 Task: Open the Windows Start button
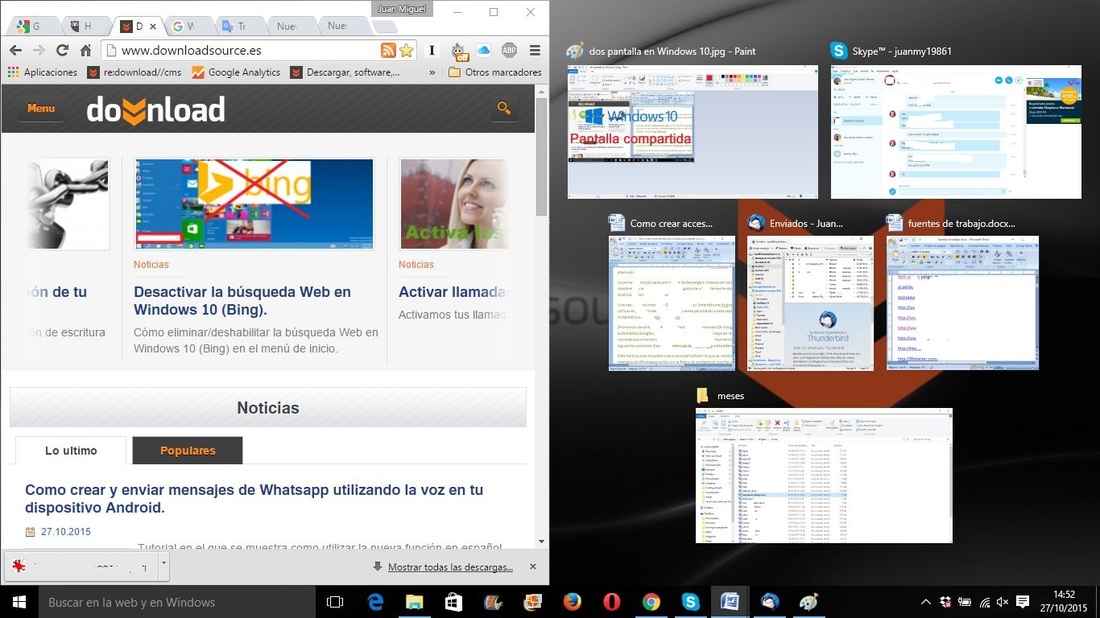point(19,602)
